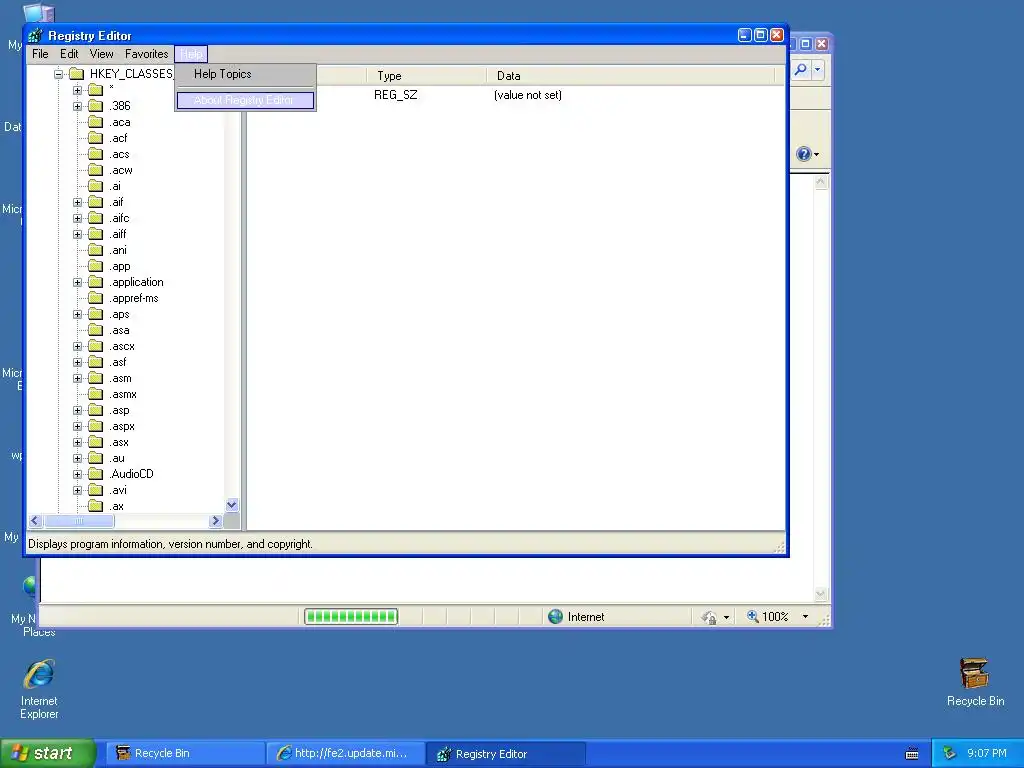Open the View menu
Viewport: 1024px width, 768px height.
[101, 54]
